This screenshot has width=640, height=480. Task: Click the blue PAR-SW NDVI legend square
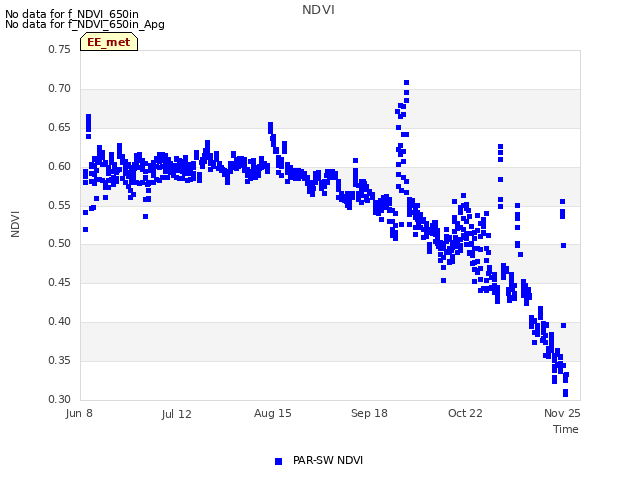coord(278,461)
